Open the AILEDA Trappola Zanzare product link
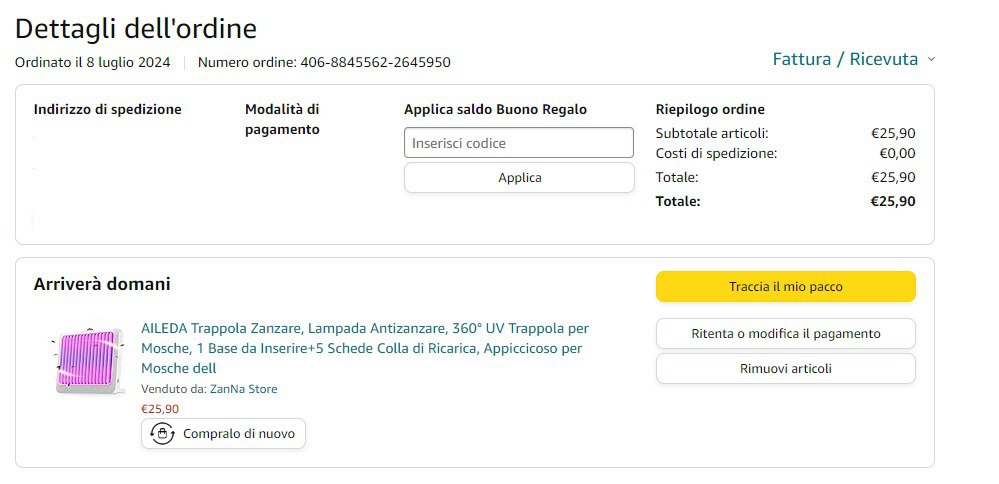Viewport: 999px width, 484px height. click(365, 348)
